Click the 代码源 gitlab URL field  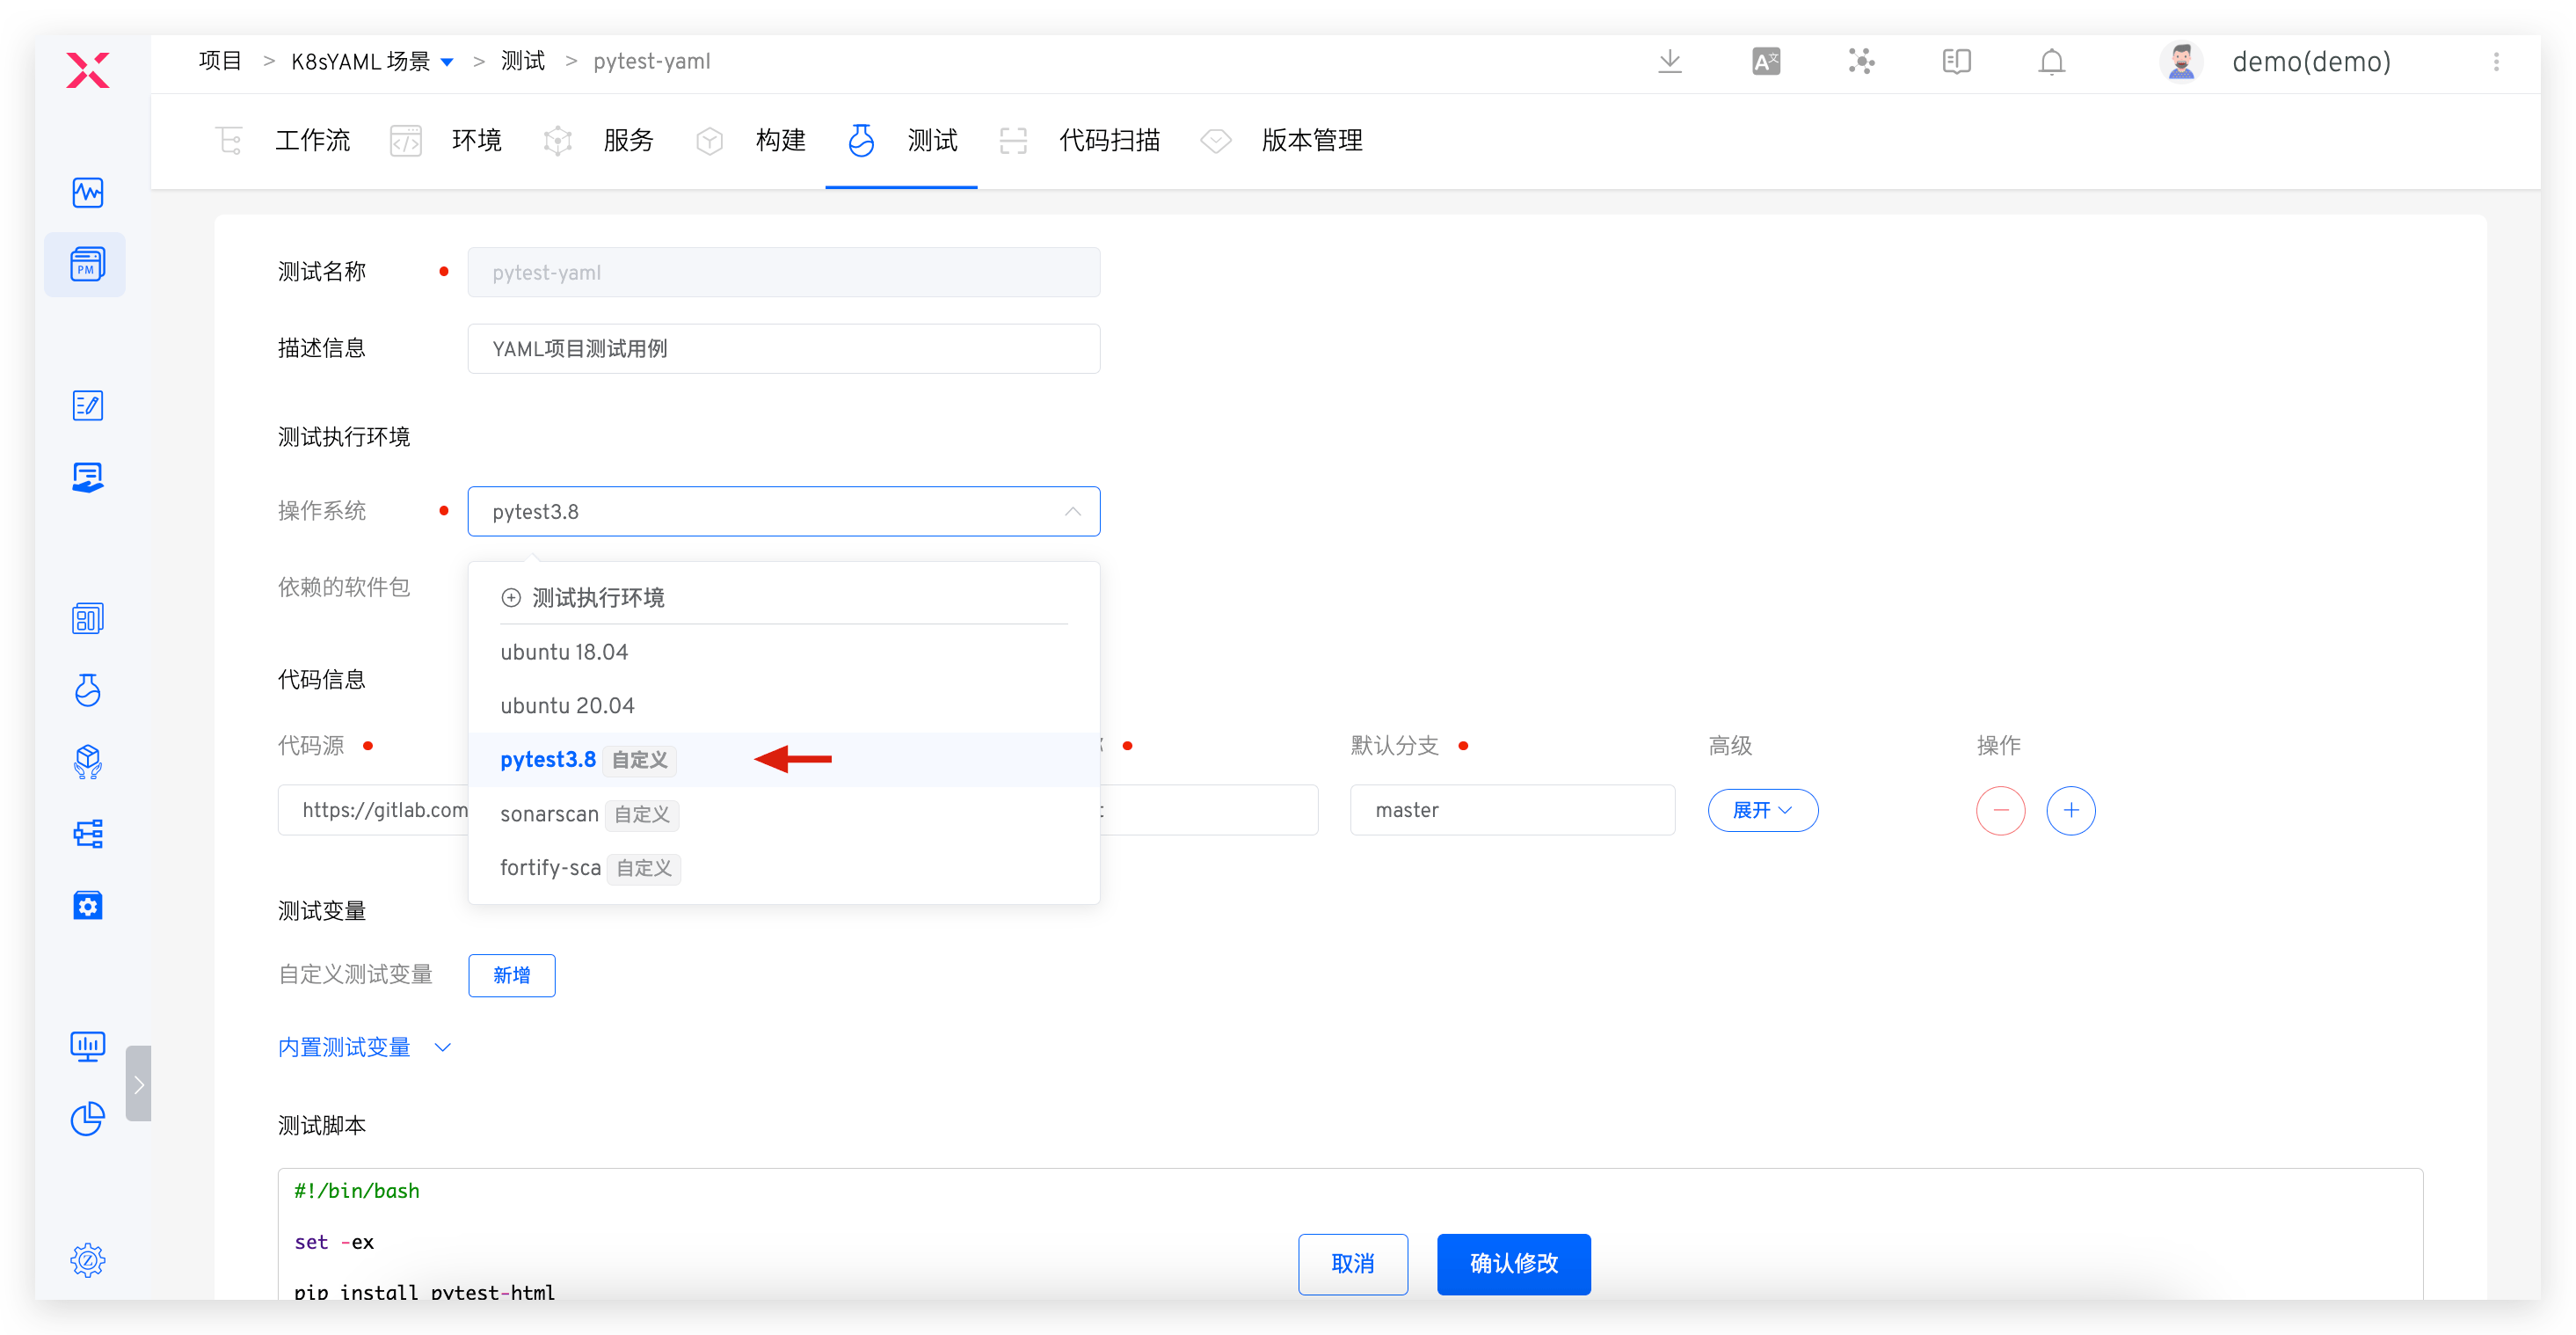coord(373,810)
